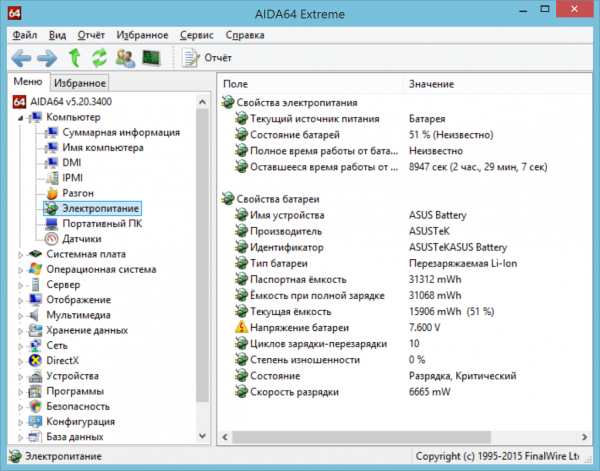Click the Мультимедиа speaker icon

35,315
